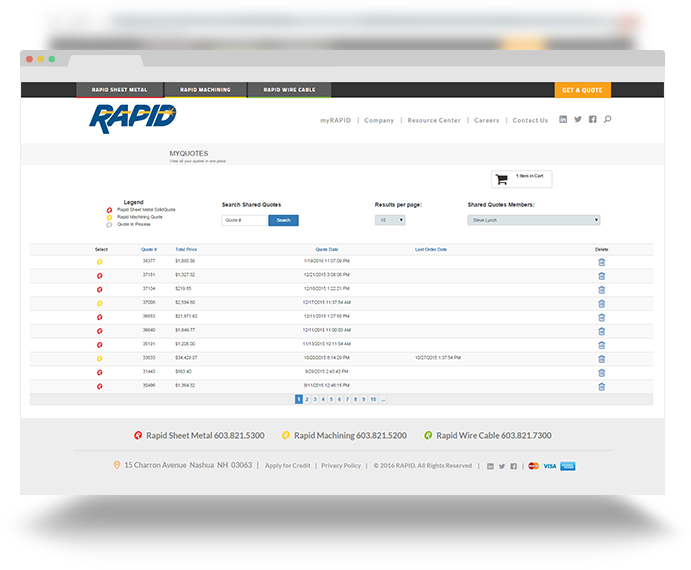Open the shopping cart icon
The image size is (691, 570).
coord(502,179)
